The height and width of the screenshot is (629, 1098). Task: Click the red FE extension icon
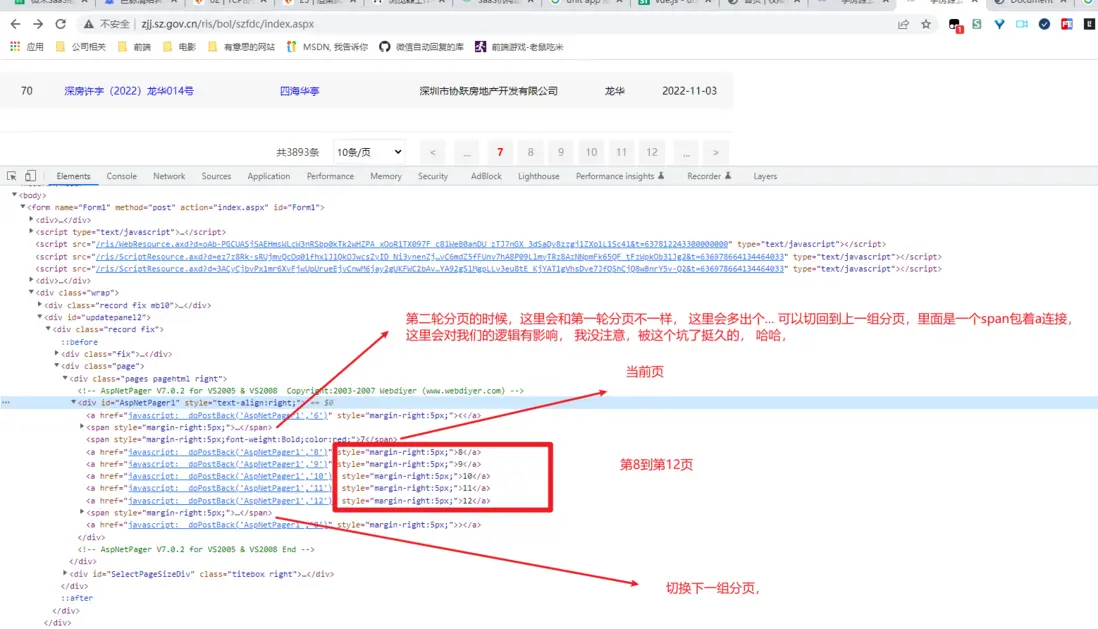pos(1066,24)
